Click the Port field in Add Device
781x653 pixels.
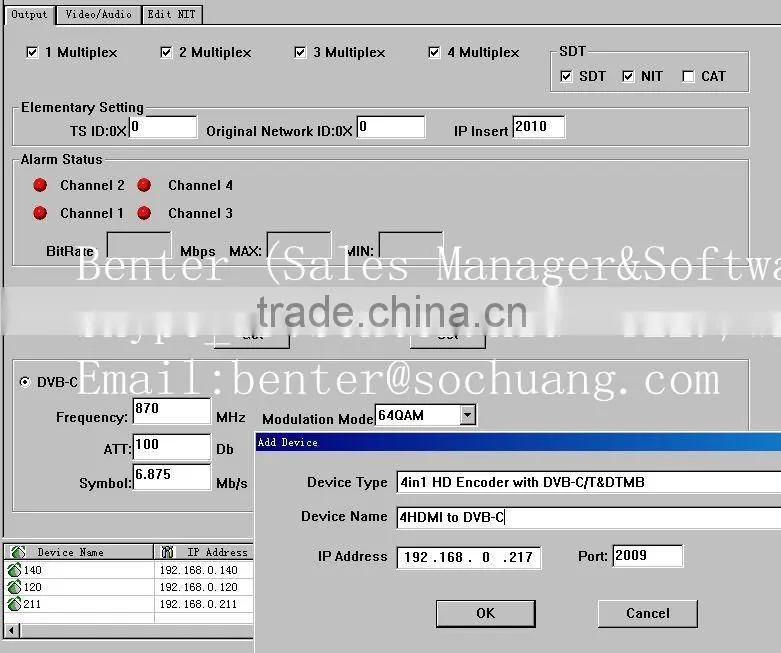pos(648,556)
